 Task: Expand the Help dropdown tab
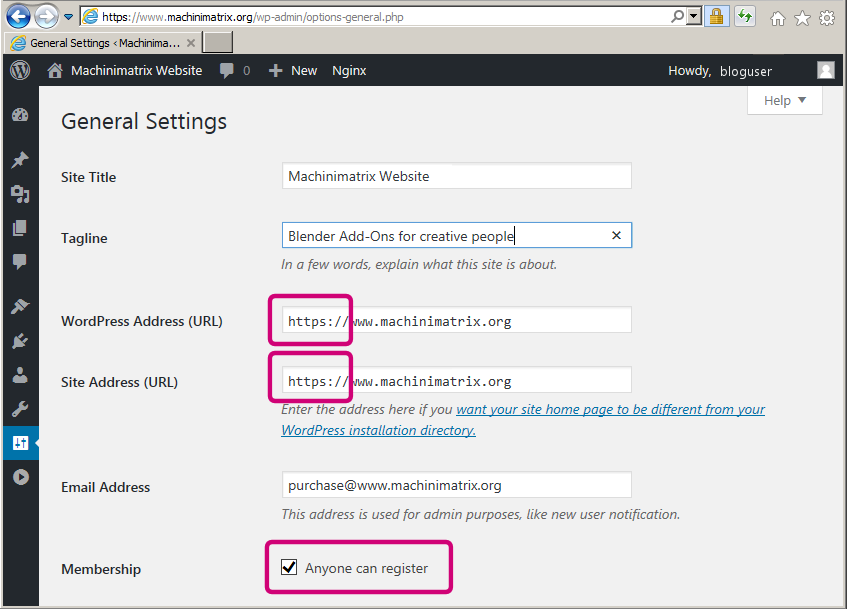(x=785, y=101)
